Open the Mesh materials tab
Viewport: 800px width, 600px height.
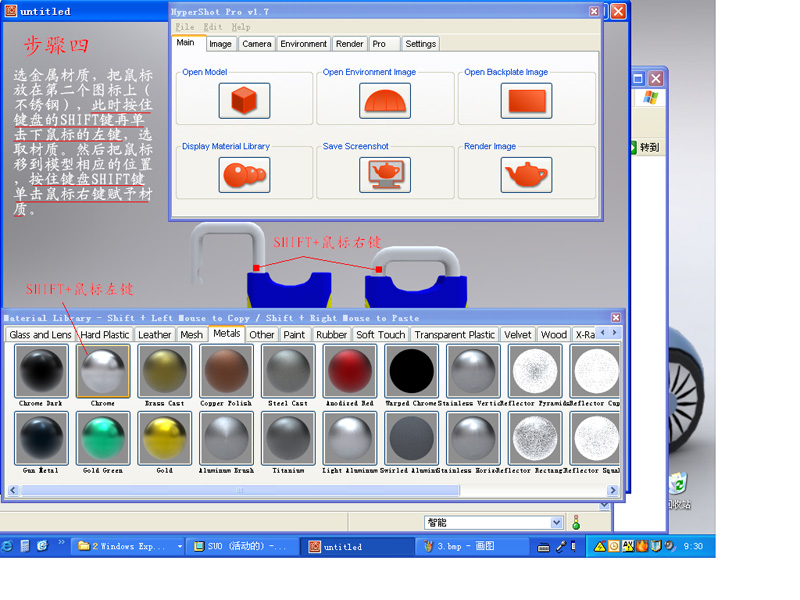[191, 335]
